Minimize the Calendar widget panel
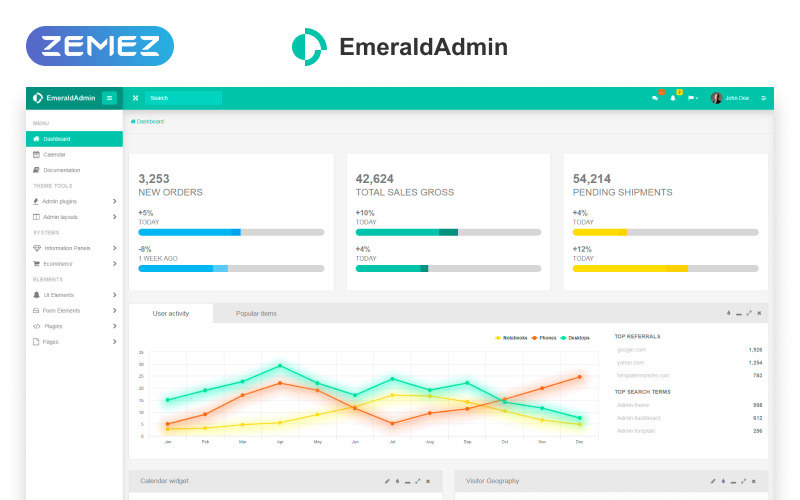The height and width of the screenshot is (500, 800). pyautogui.click(x=408, y=482)
